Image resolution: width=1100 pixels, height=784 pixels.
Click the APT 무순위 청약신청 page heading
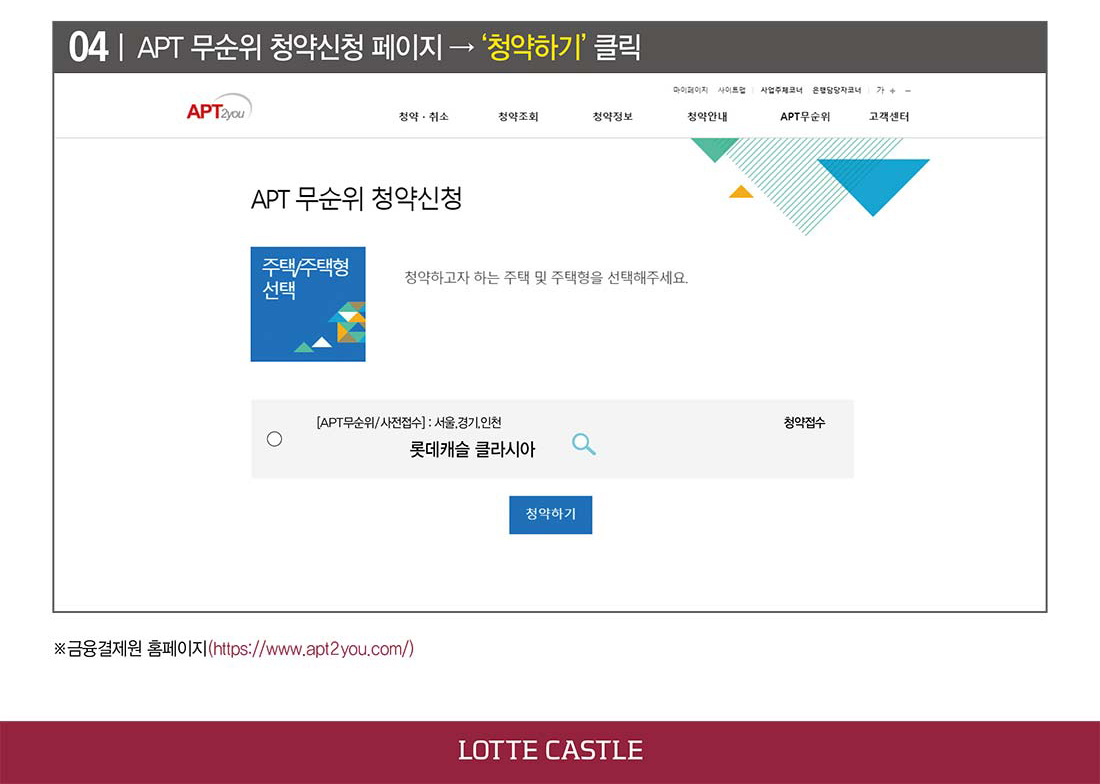(x=356, y=198)
